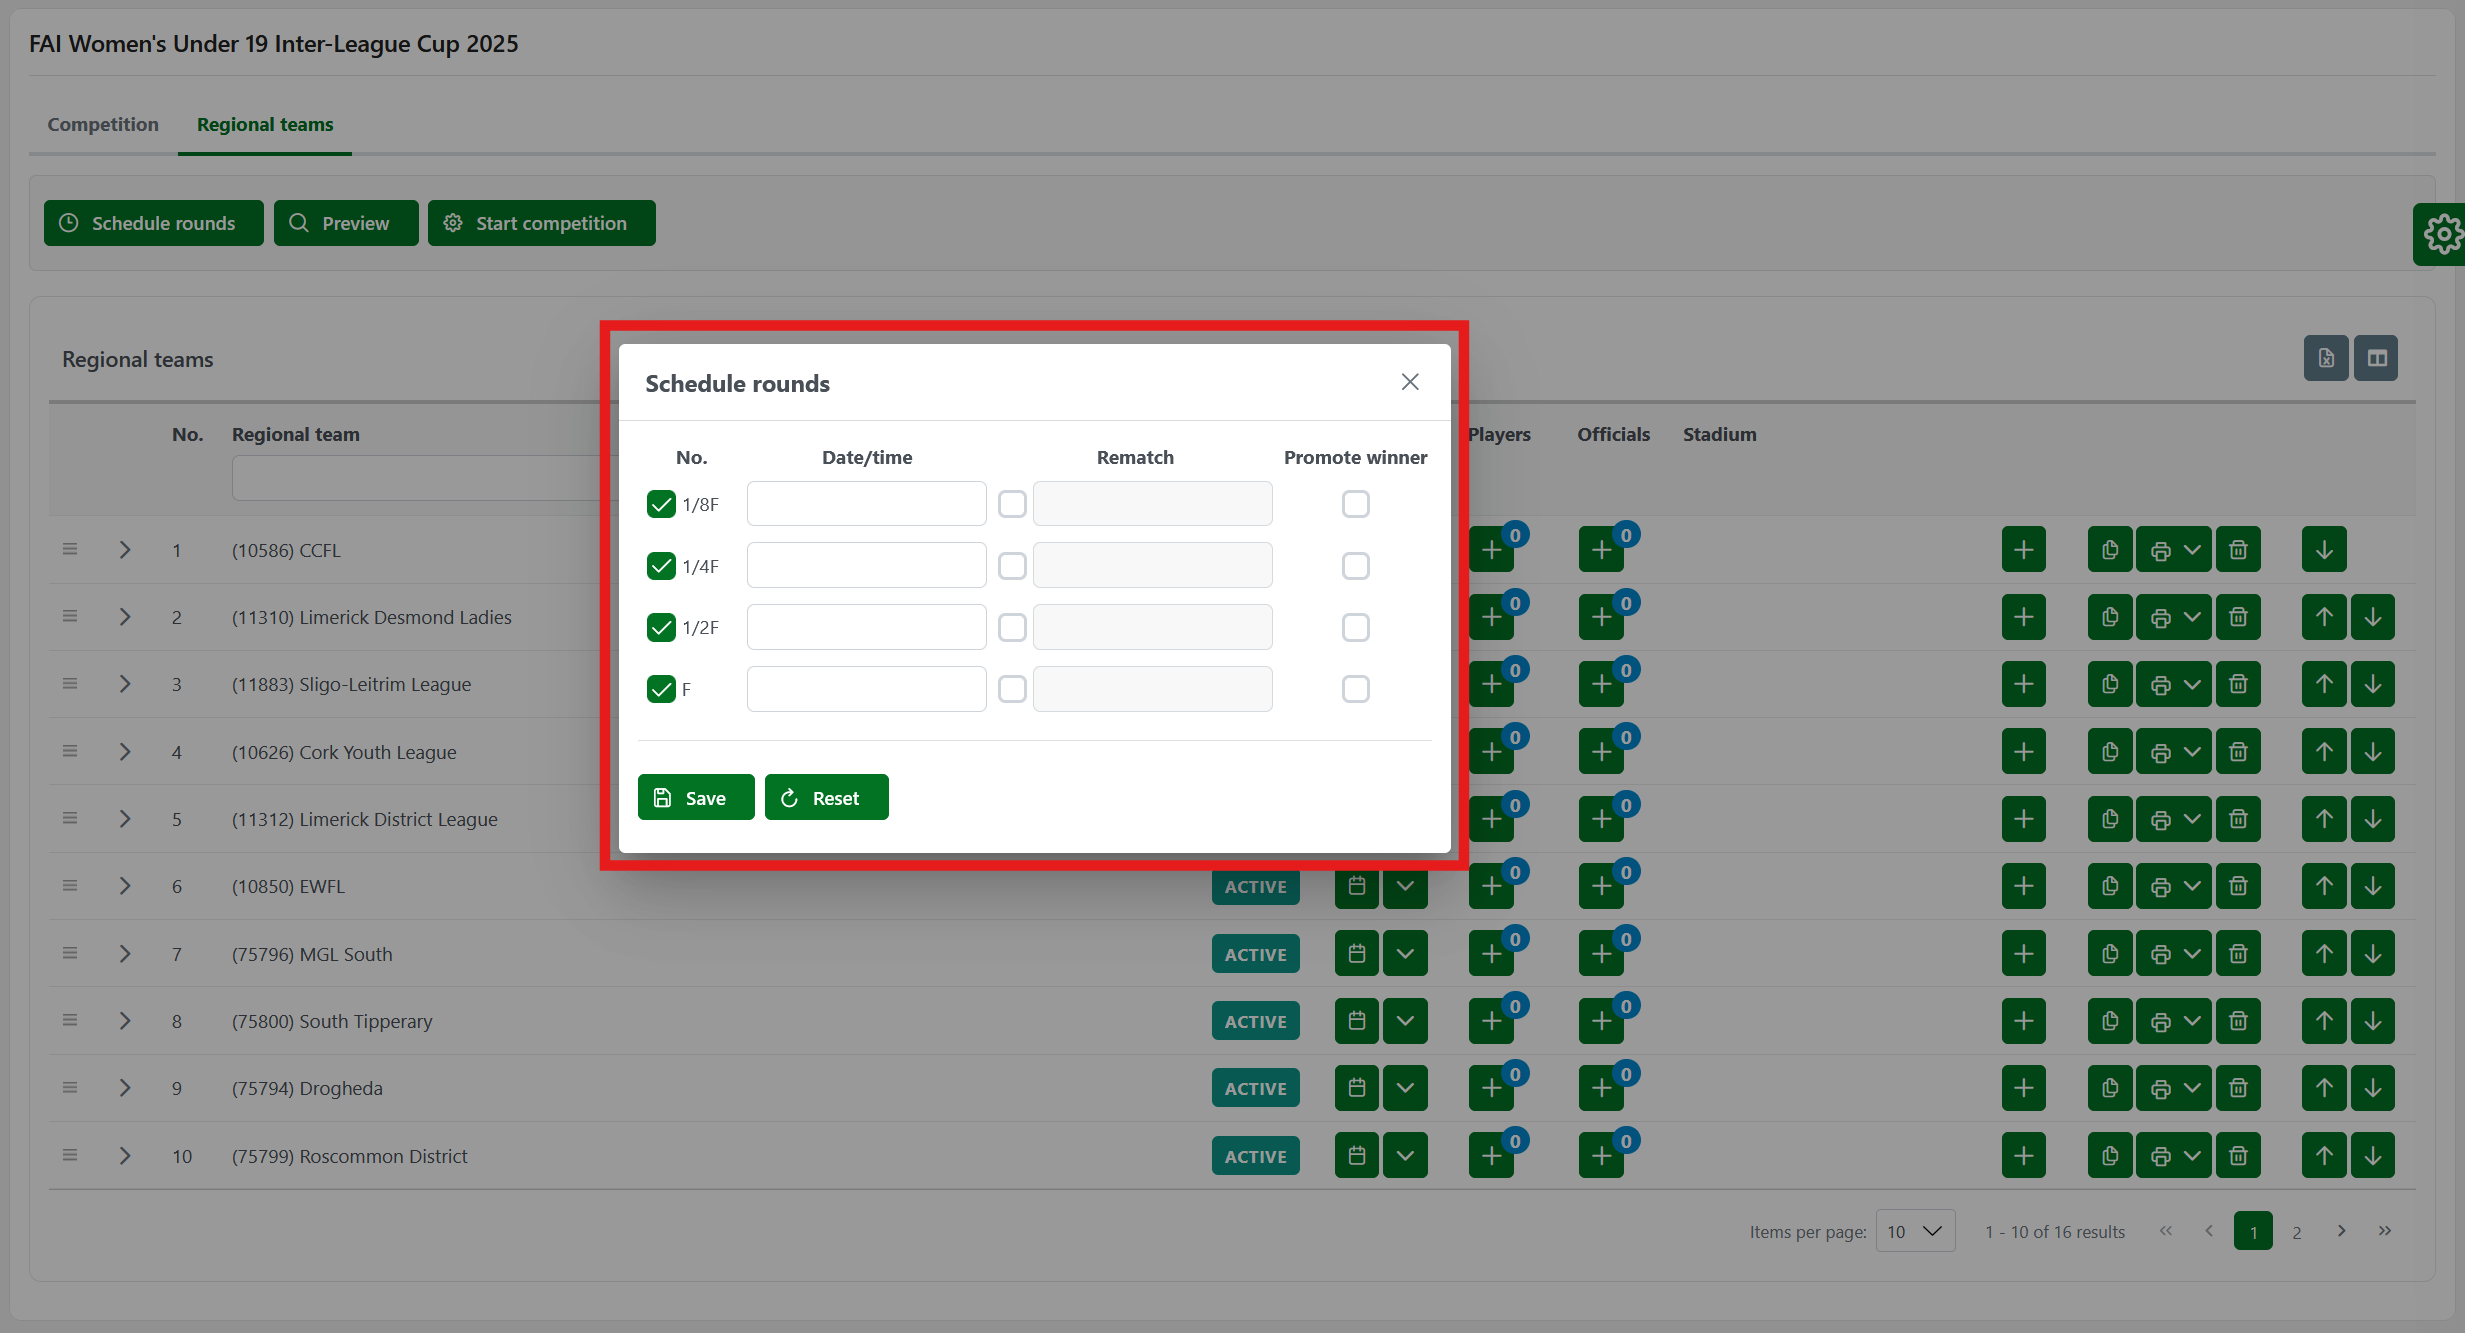Click the export to Excel icon
The image size is (2465, 1333).
pyautogui.click(x=2326, y=358)
